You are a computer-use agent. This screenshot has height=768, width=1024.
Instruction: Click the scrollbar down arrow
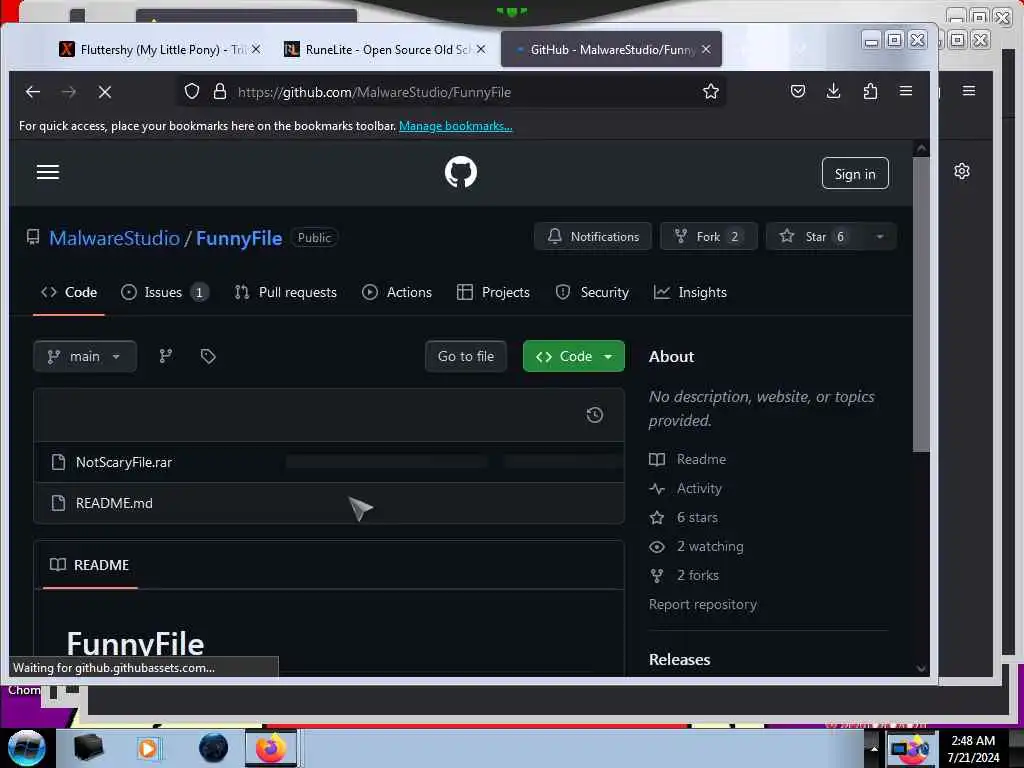click(x=921, y=668)
